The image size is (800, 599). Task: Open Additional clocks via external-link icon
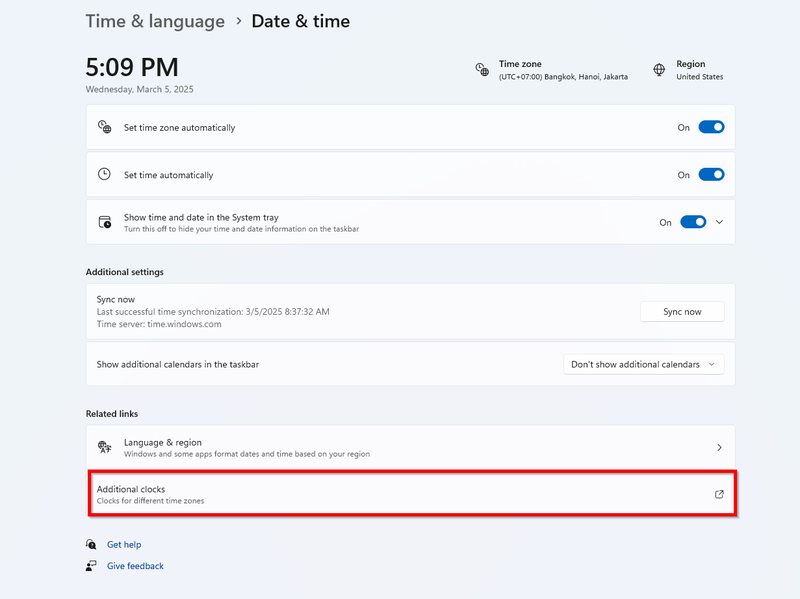click(x=719, y=494)
